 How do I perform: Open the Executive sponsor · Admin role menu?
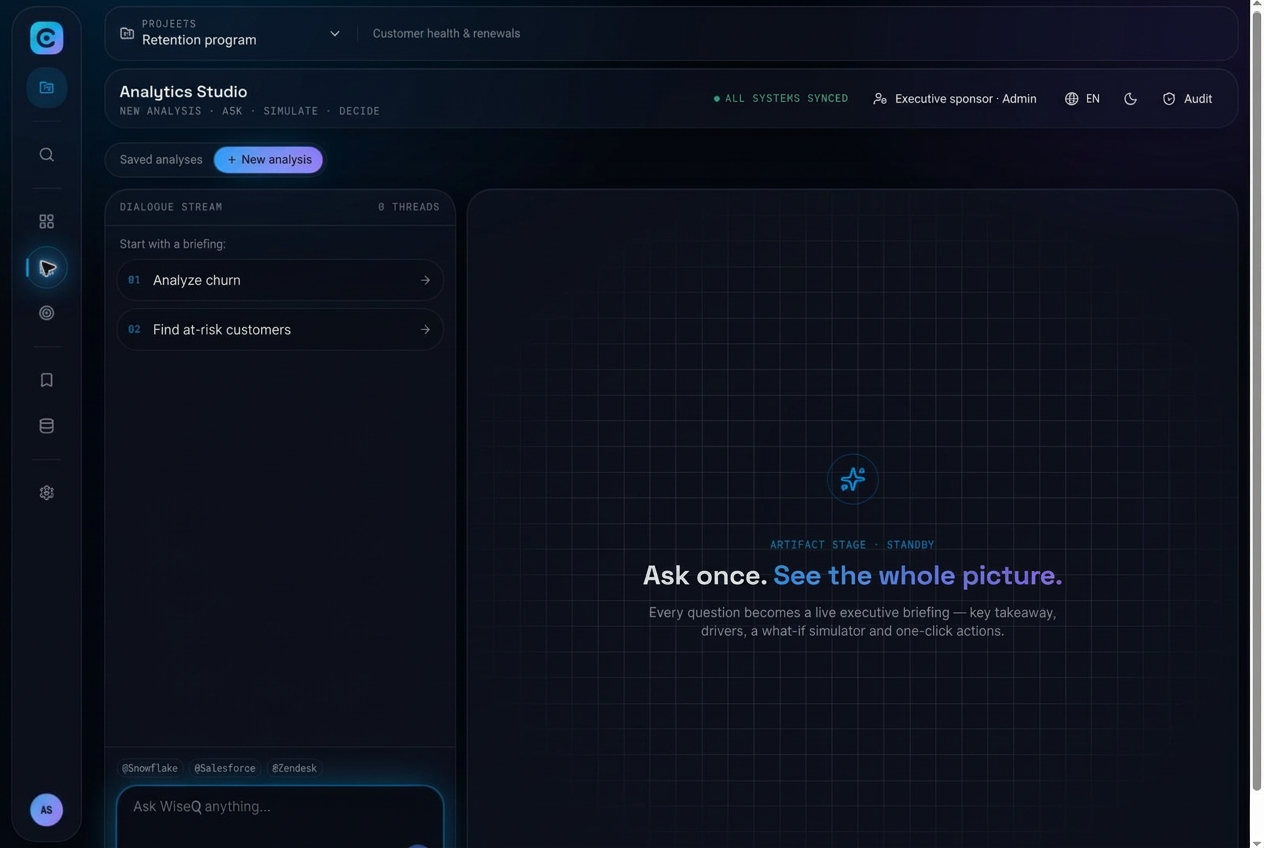click(954, 99)
